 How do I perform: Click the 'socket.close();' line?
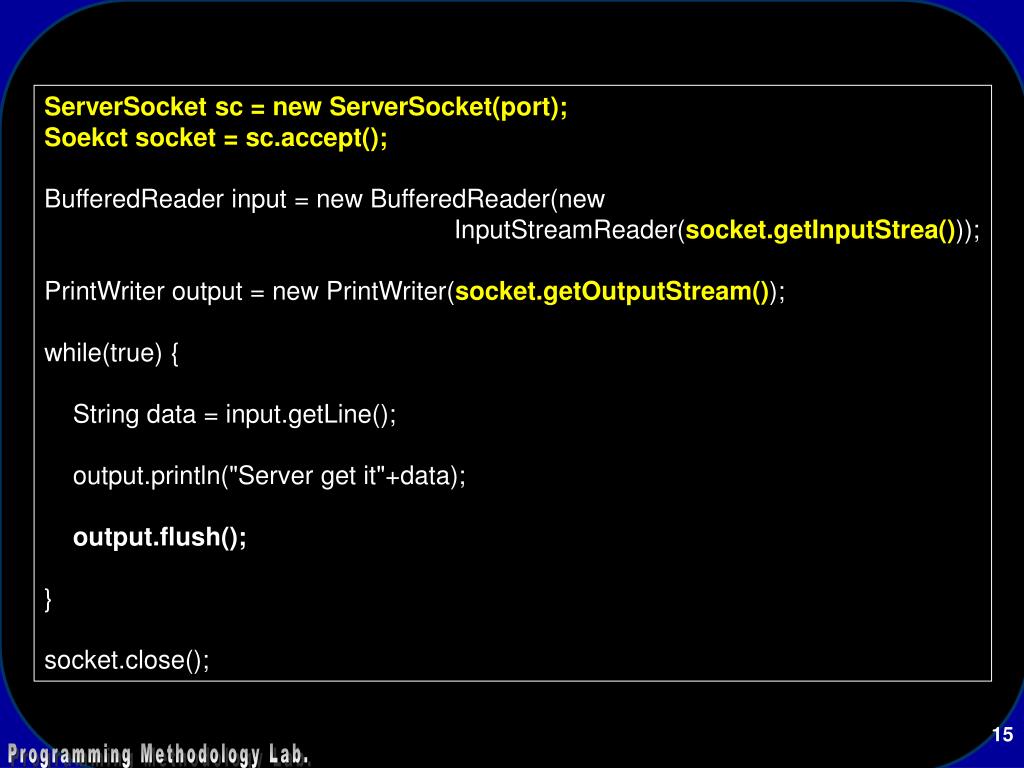pyautogui.click(x=127, y=660)
